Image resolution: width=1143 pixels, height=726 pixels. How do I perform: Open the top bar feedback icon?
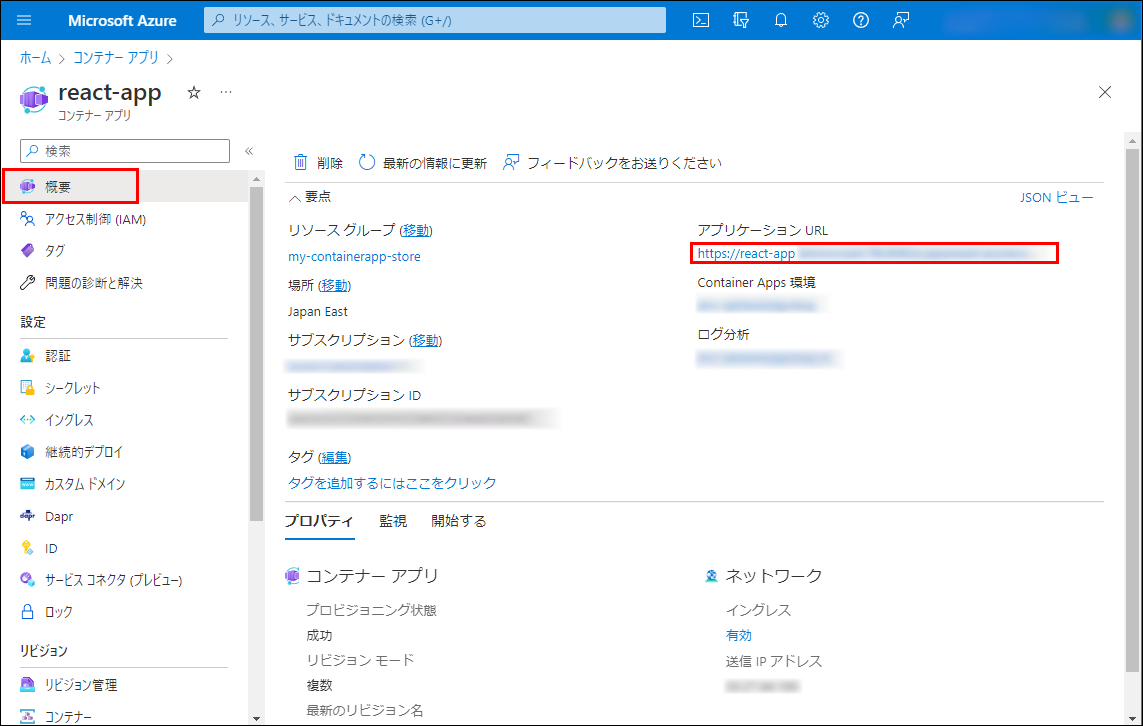point(901,20)
